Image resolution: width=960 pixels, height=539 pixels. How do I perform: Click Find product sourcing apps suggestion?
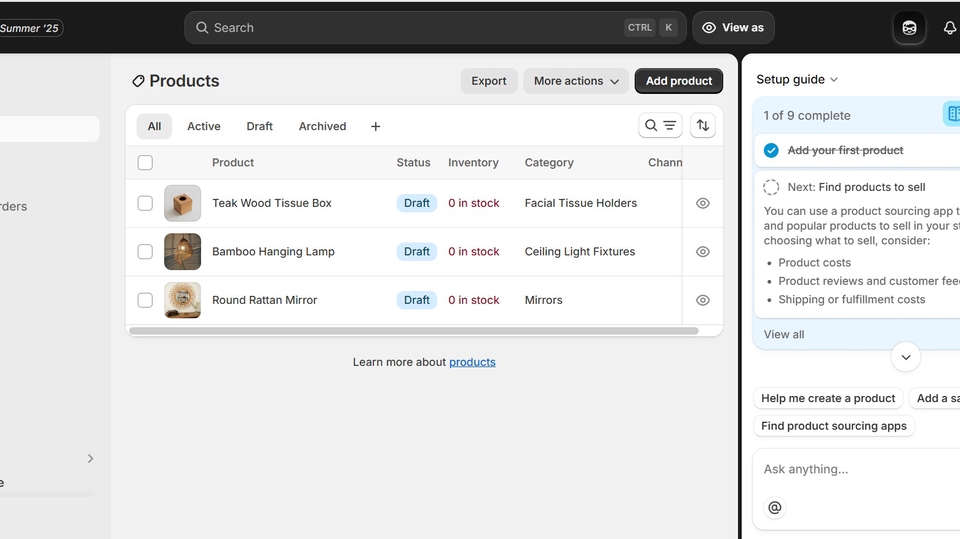[834, 426]
